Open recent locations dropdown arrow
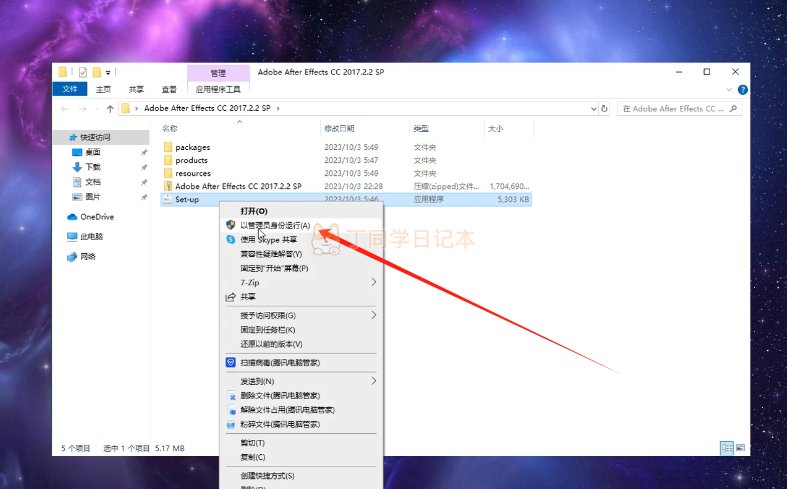 [x=96, y=109]
